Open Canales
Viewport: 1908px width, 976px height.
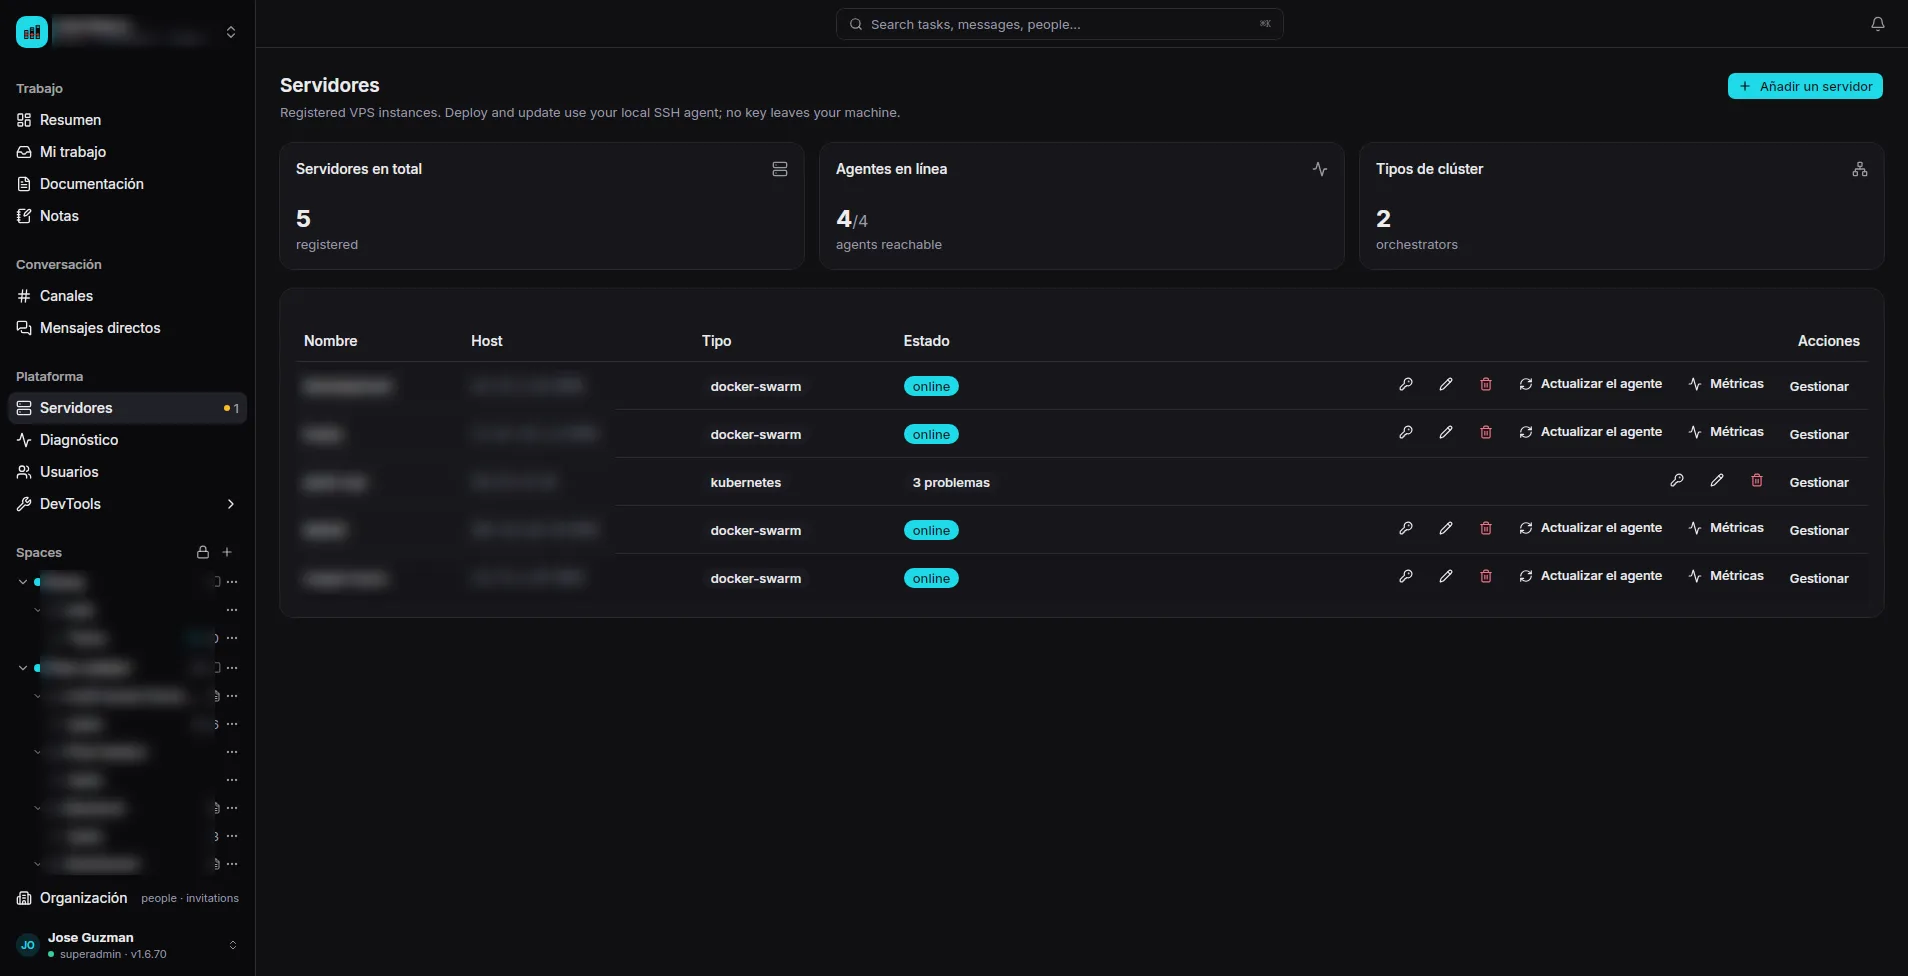pos(127,296)
